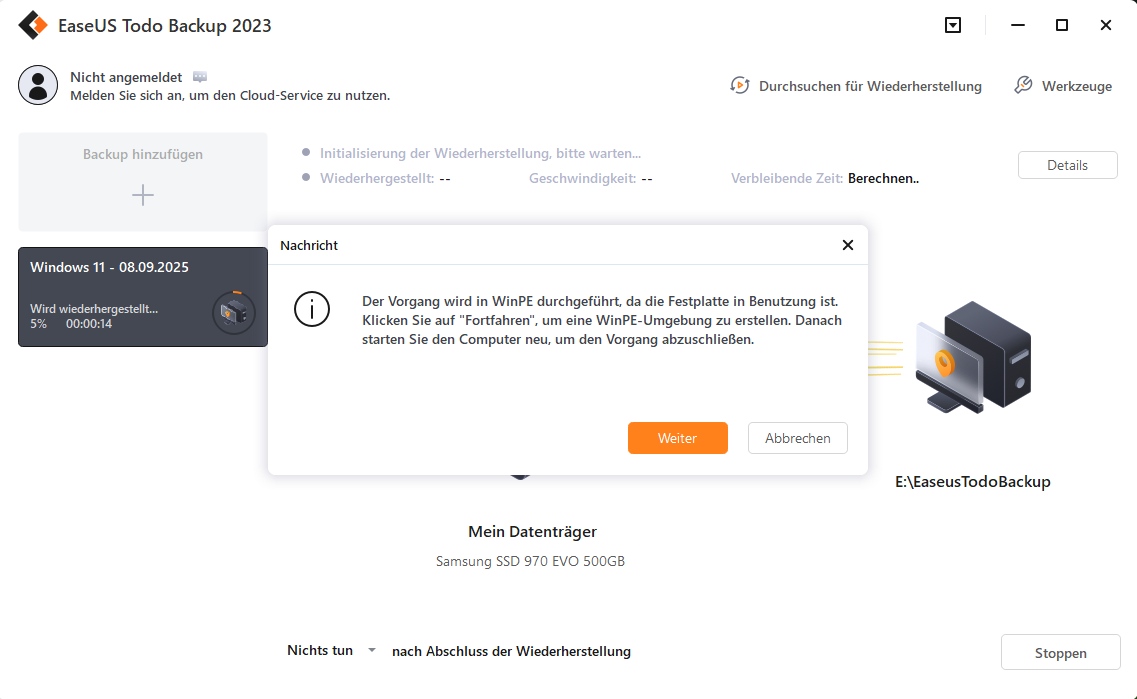This screenshot has width=1137, height=699.
Task: Click the Stoppen button
Action: click(1060, 653)
